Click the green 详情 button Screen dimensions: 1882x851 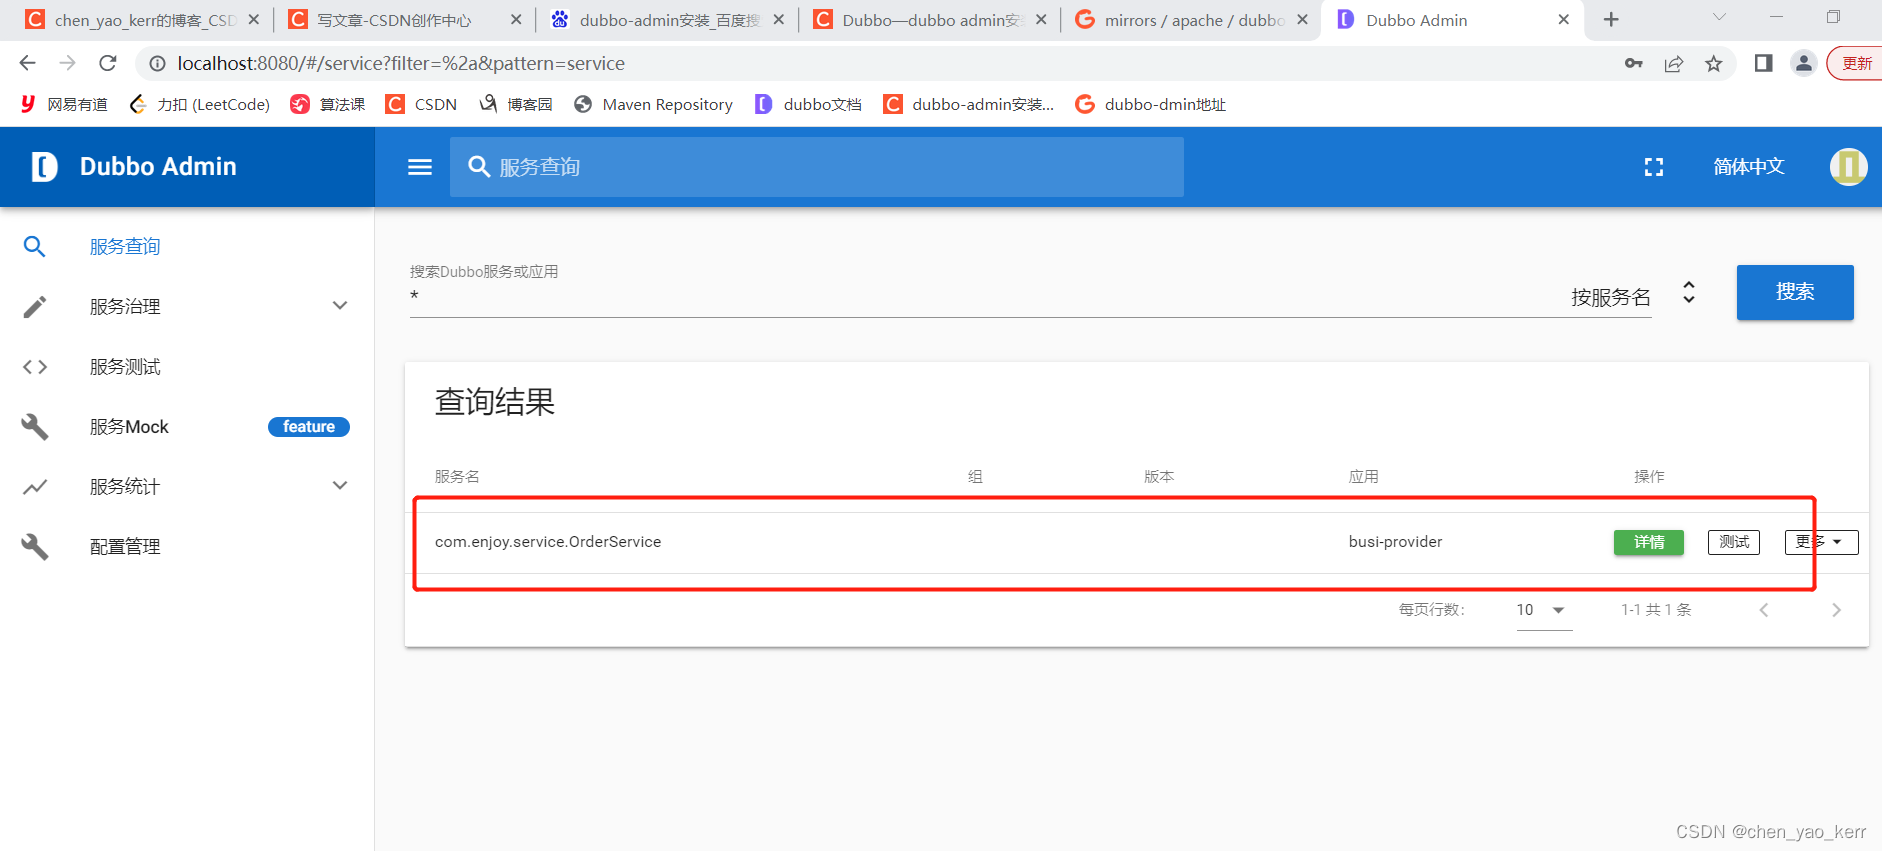coord(1649,542)
